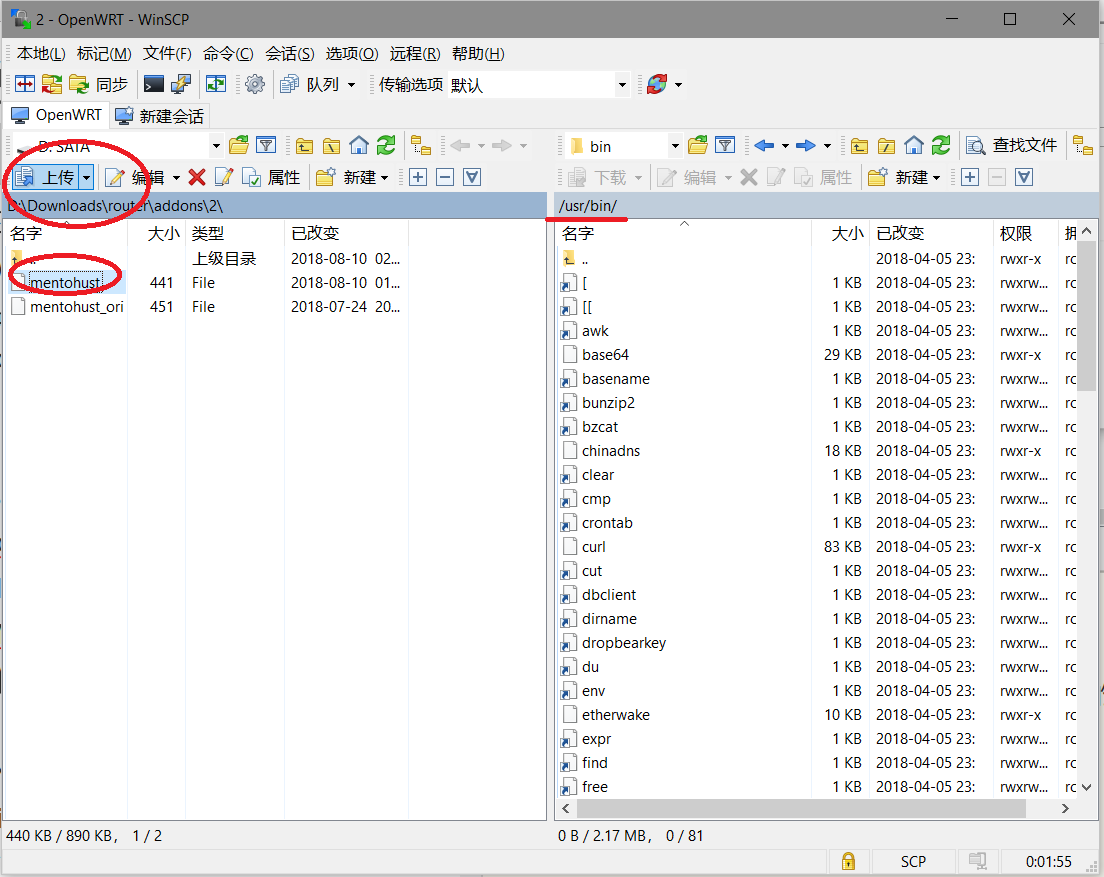The image size is (1104, 877).
Task: Click the red delete X in local panel
Action: coord(197,177)
